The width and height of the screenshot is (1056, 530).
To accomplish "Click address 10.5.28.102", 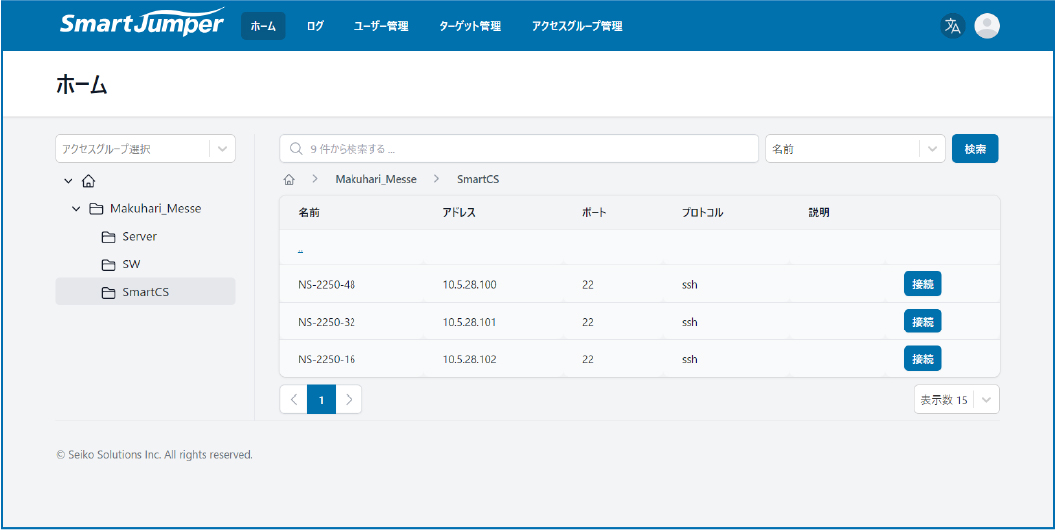I will tap(469, 359).
